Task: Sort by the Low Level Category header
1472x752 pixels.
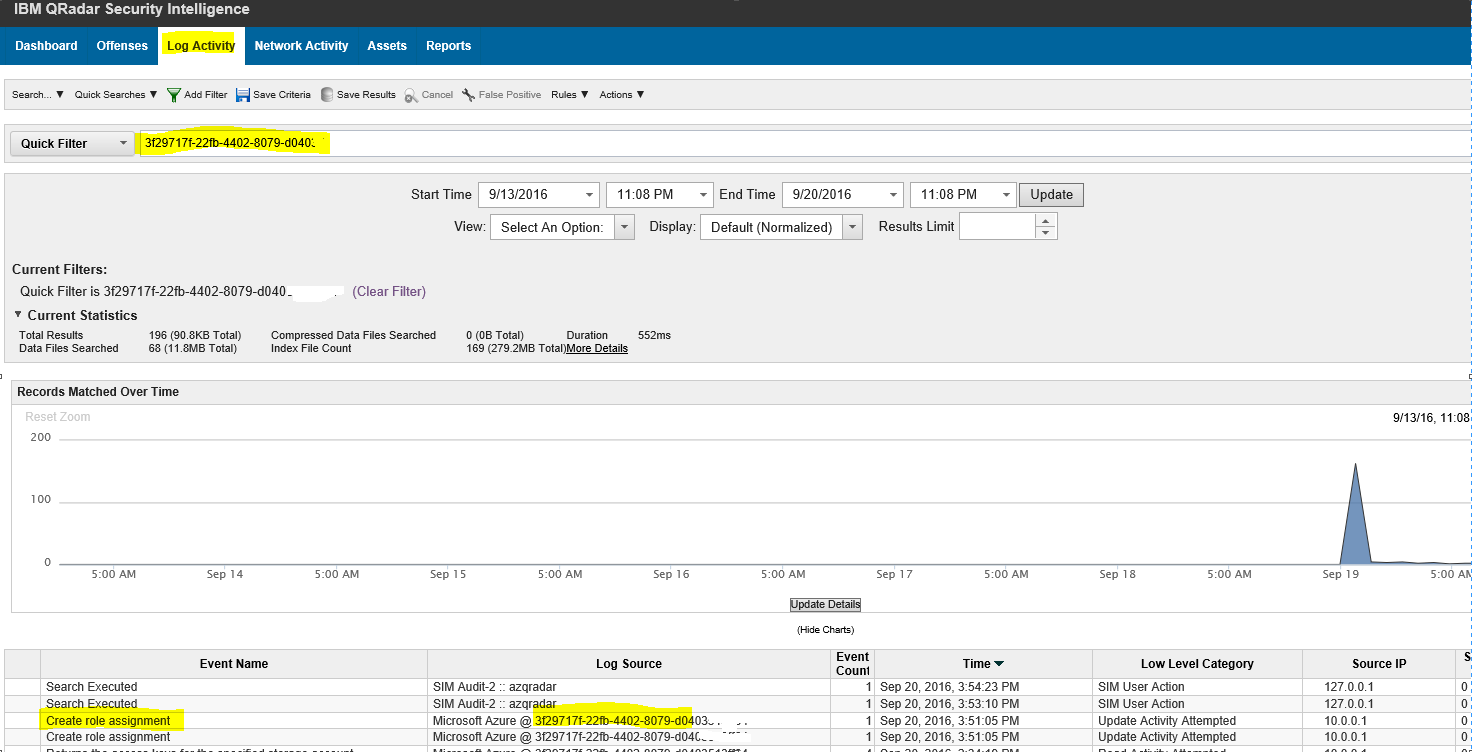Action: pos(1197,664)
